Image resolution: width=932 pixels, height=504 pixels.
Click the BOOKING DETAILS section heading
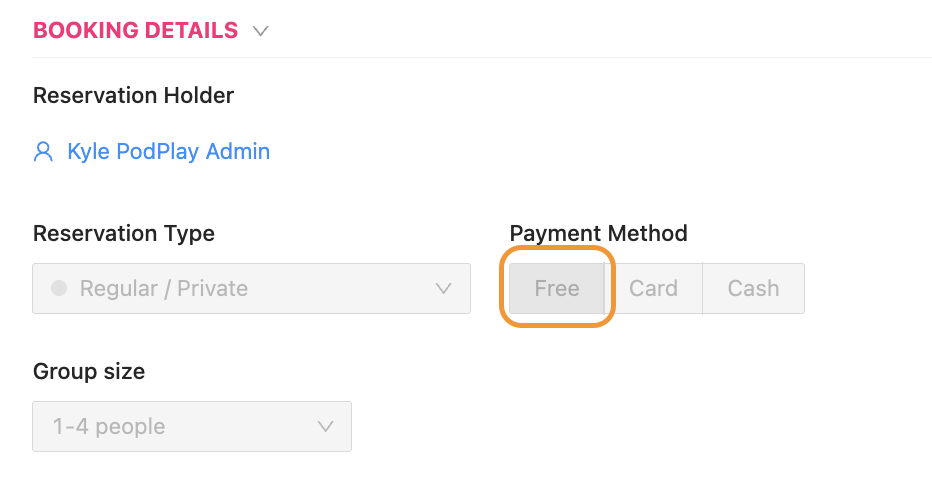pos(135,31)
